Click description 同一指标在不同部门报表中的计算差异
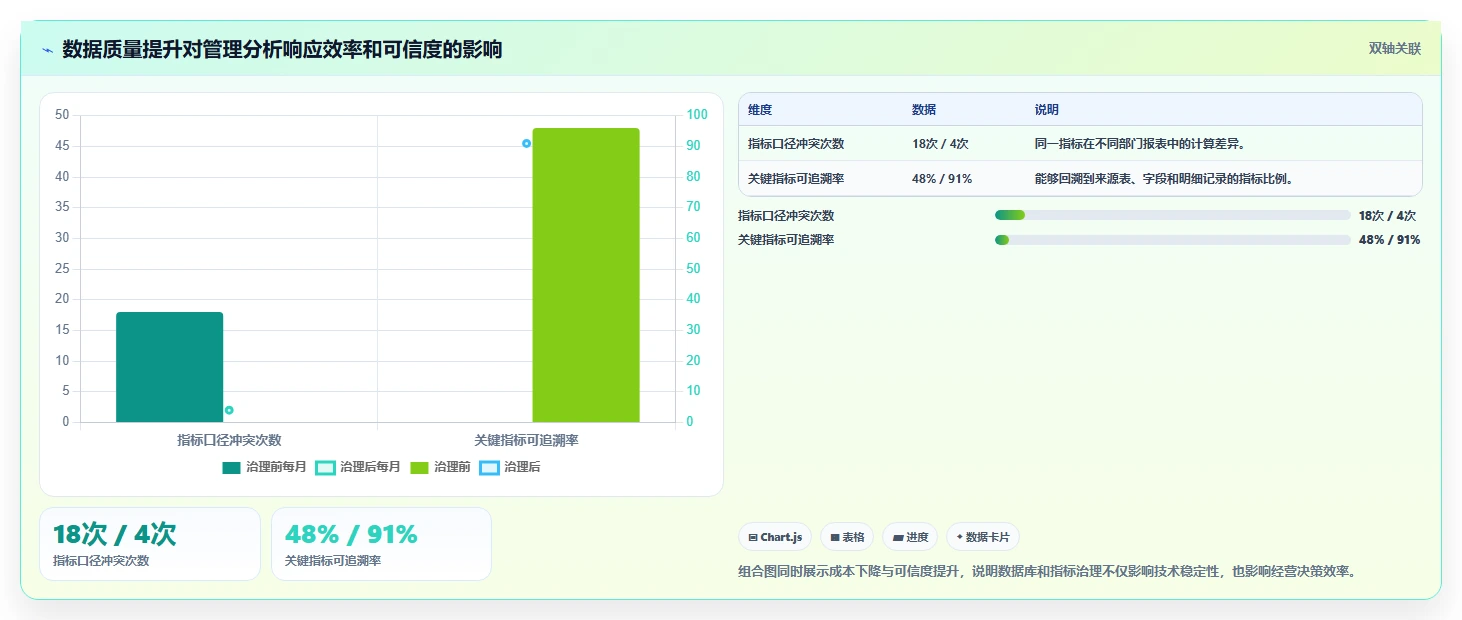Image resolution: width=1462 pixels, height=620 pixels. [x=1140, y=144]
